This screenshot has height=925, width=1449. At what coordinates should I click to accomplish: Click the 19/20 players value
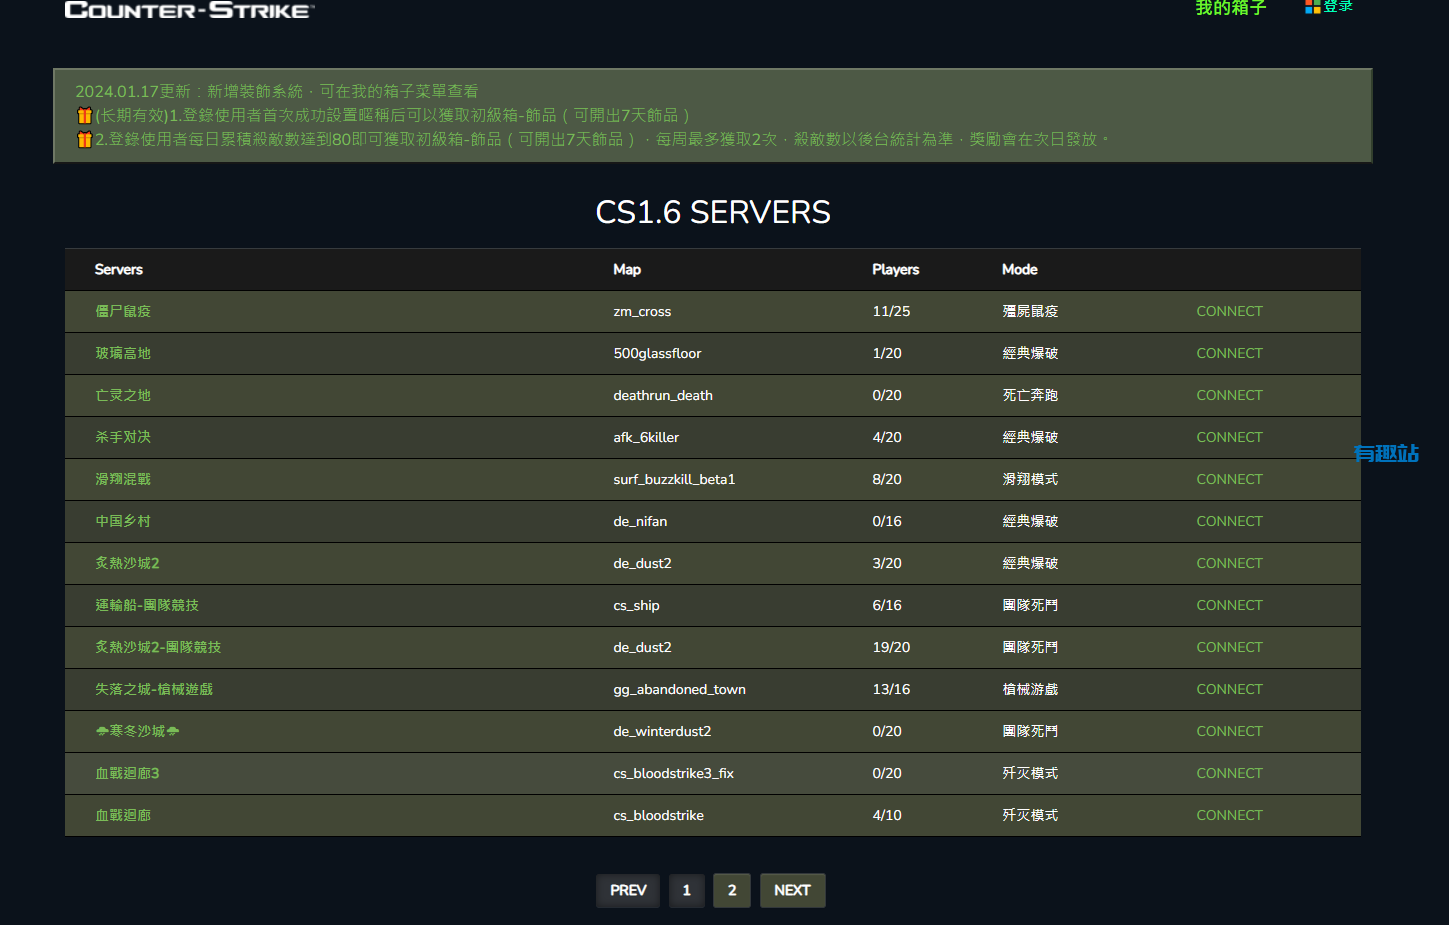pos(891,647)
